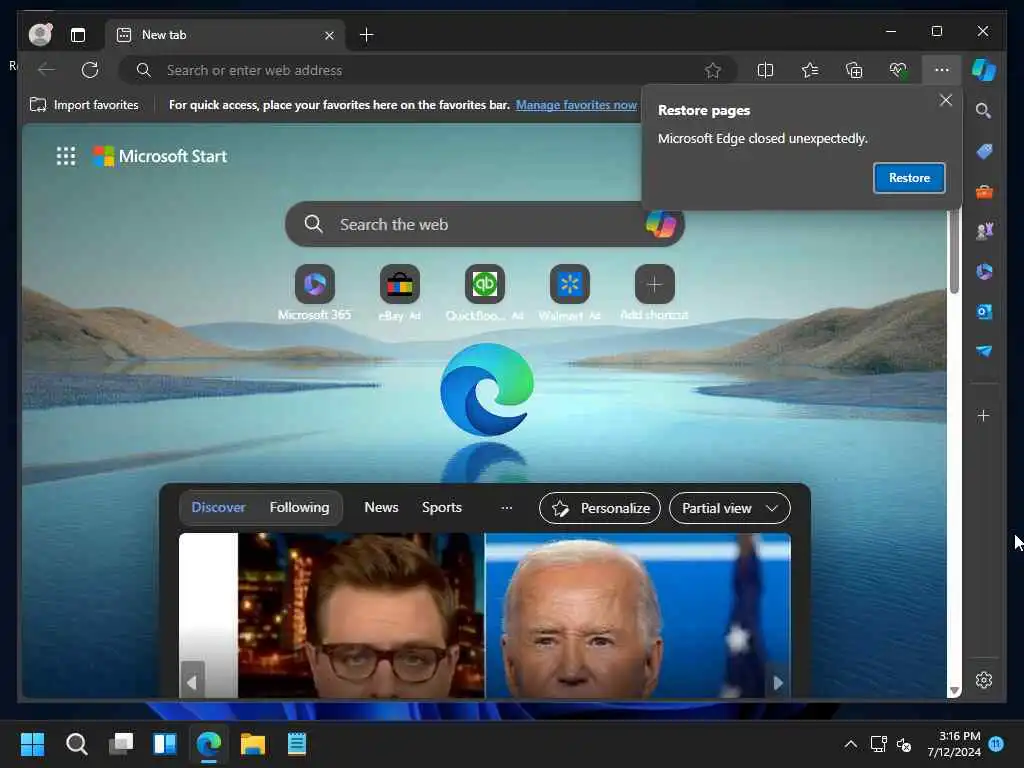Open sidebar settings gear icon
Image resolution: width=1024 pixels, height=768 pixels.
pyautogui.click(x=984, y=680)
